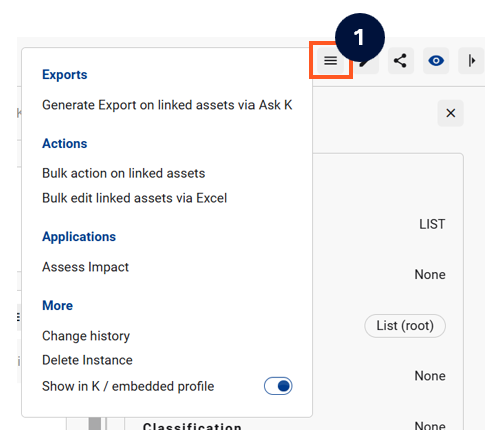Screen dimensions: 504x448
Task: Click the Applications section heading
Action: [x=79, y=237]
